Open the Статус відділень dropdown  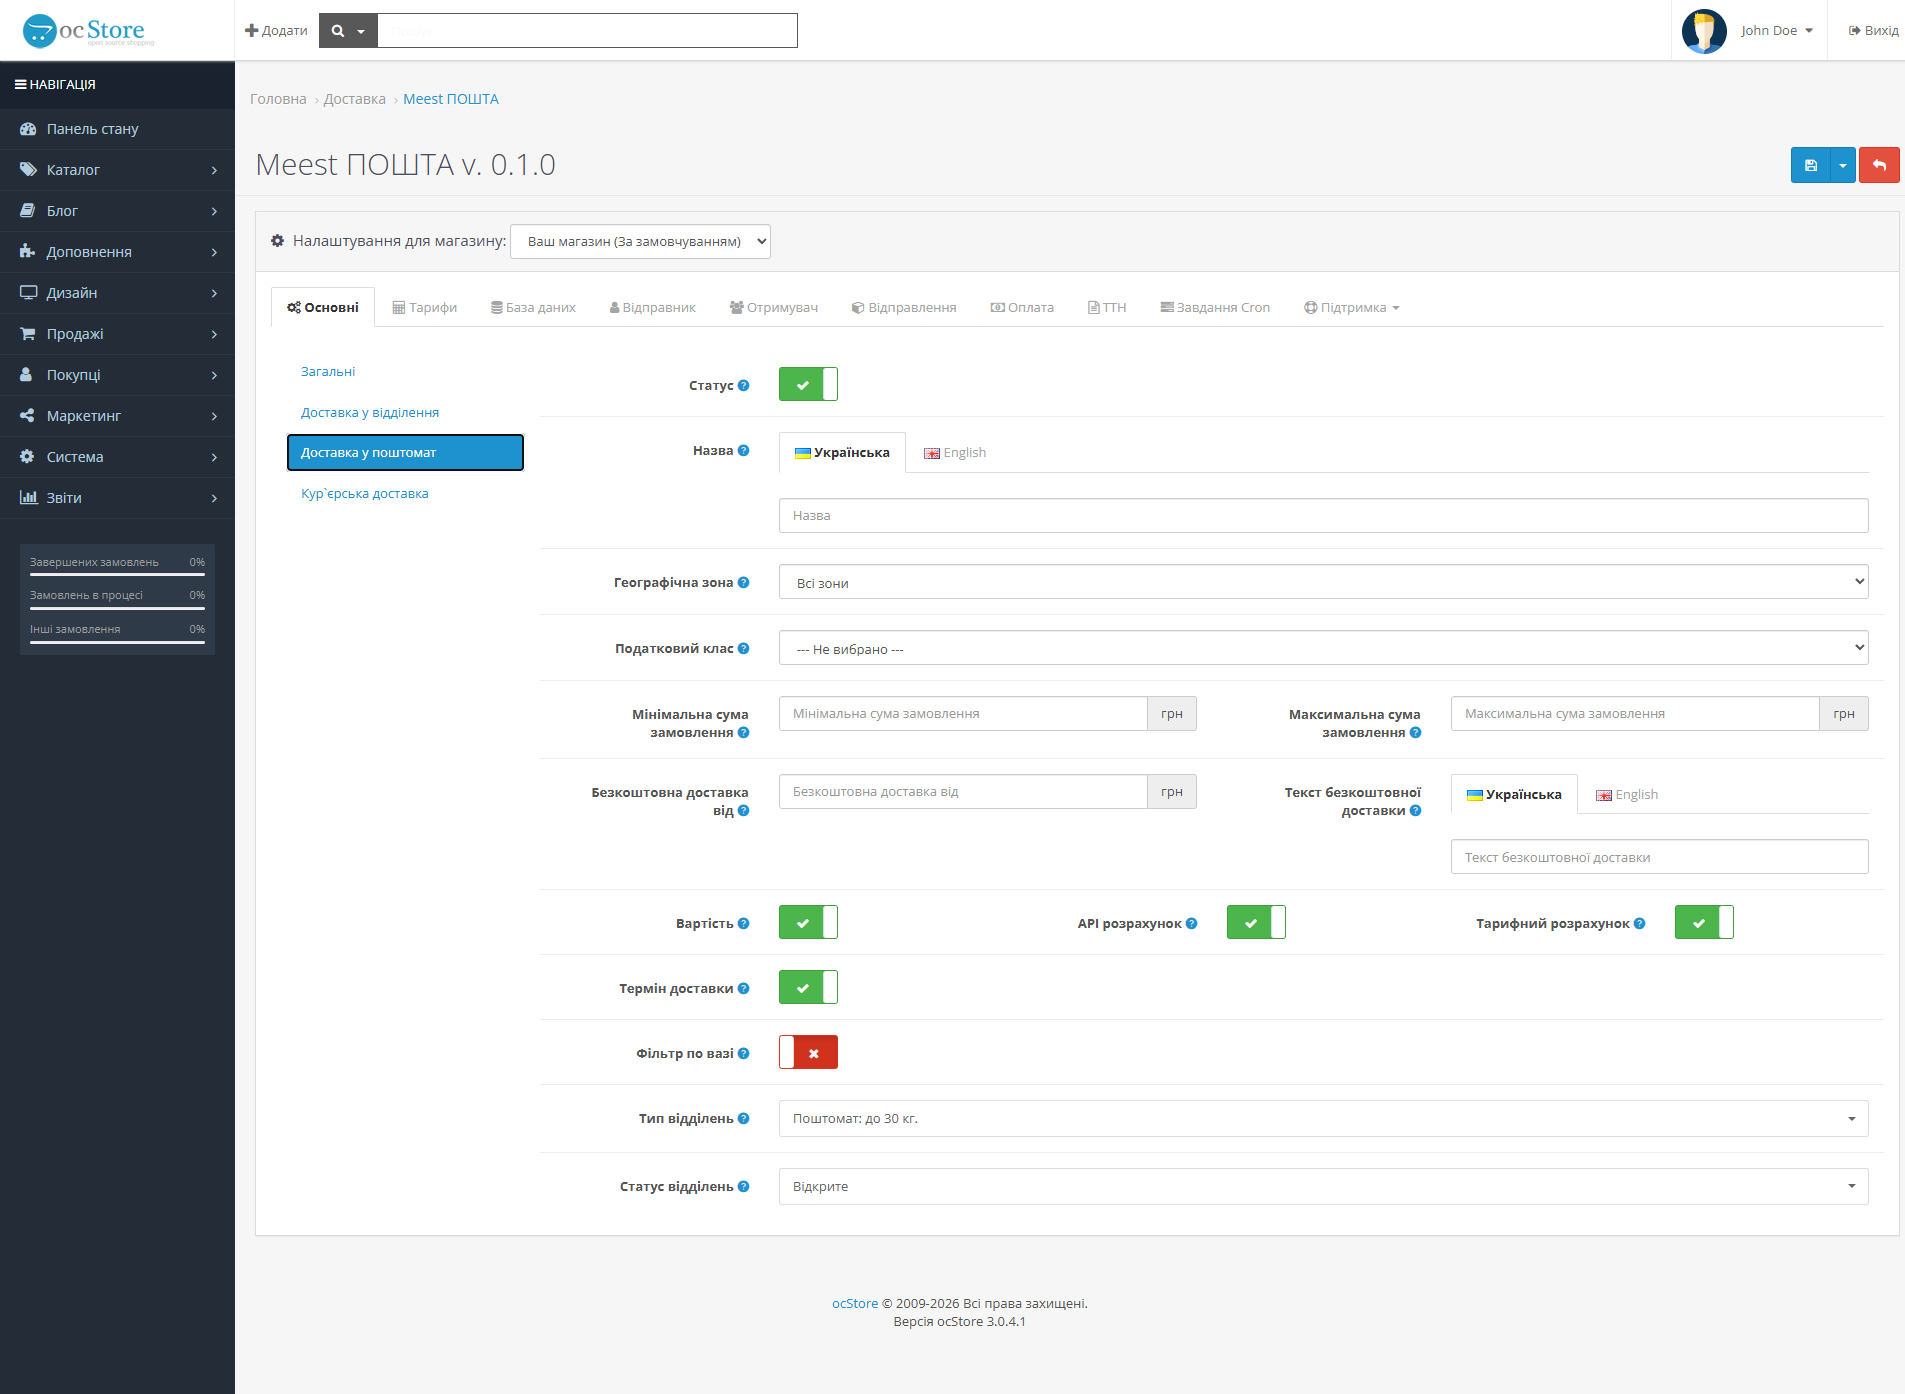coord(1323,1186)
